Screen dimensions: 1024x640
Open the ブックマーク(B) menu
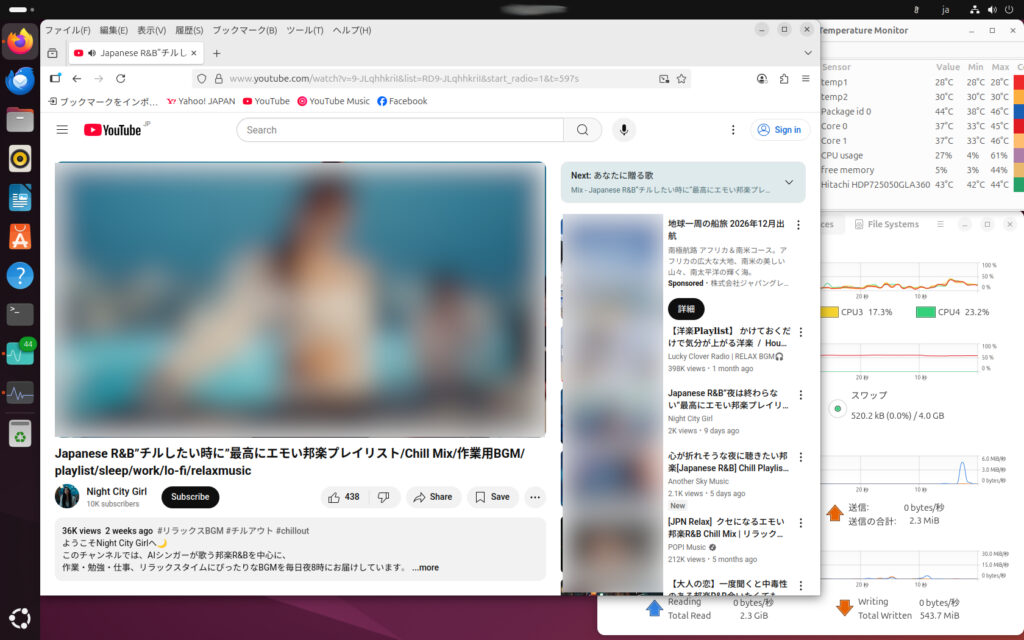[x=245, y=30]
